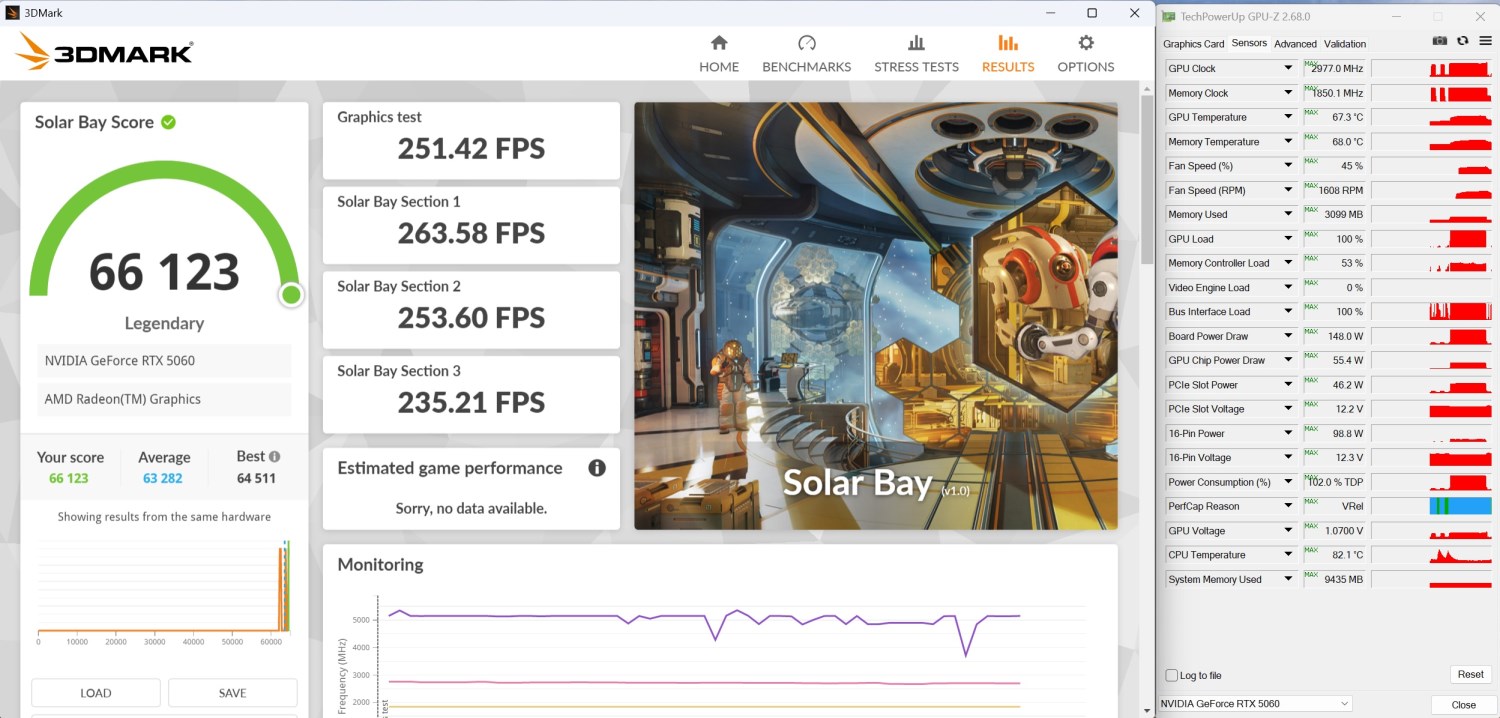The image size is (1500, 718).
Task: Open the Fan Speed (RPM) sensor dropdown
Action: tap(1288, 190)
